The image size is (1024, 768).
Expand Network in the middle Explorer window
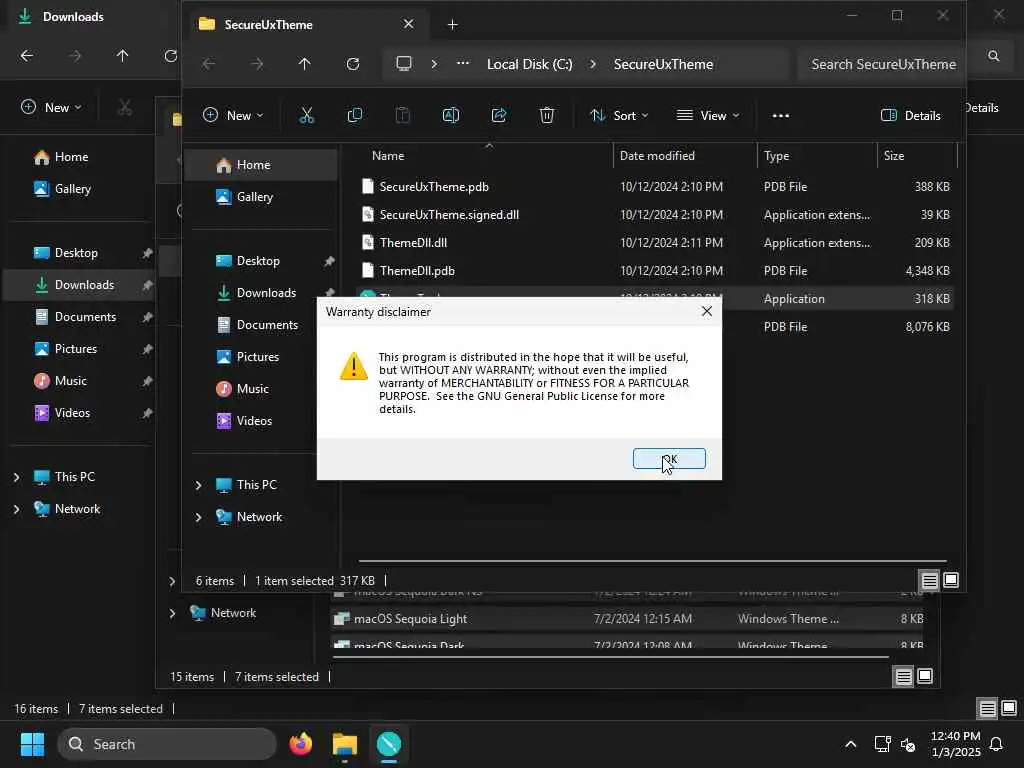pos(172,613)
